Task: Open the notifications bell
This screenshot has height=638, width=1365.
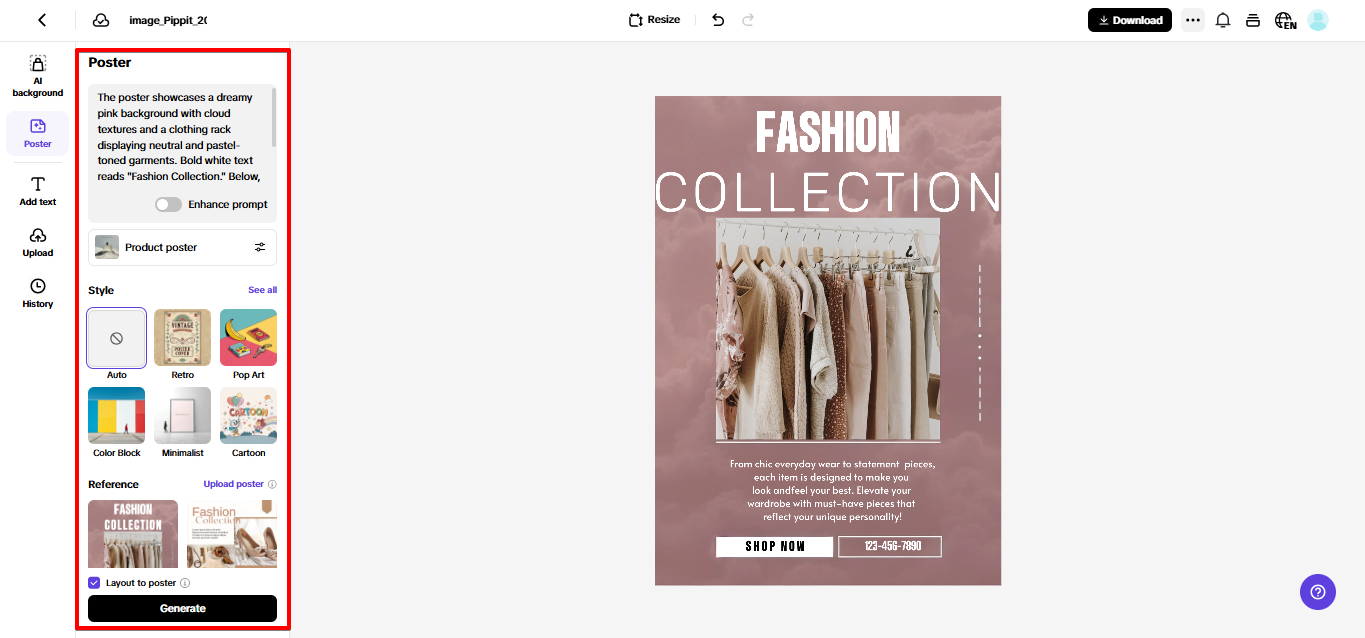Action: point(1222,20)
